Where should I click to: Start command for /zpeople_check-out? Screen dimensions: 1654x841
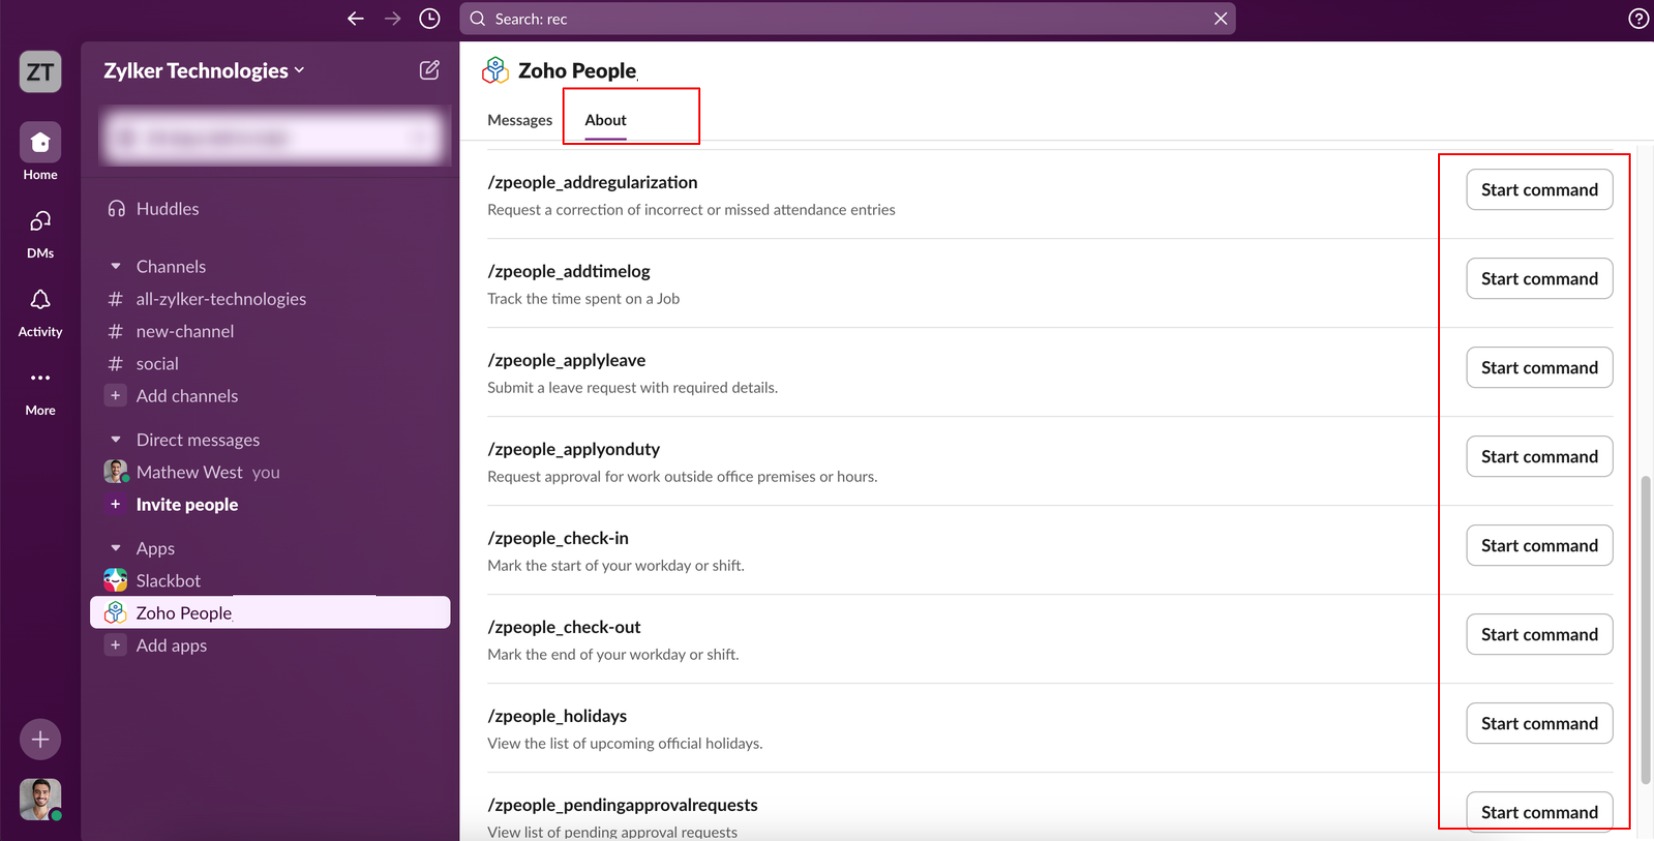point(1539,635)
